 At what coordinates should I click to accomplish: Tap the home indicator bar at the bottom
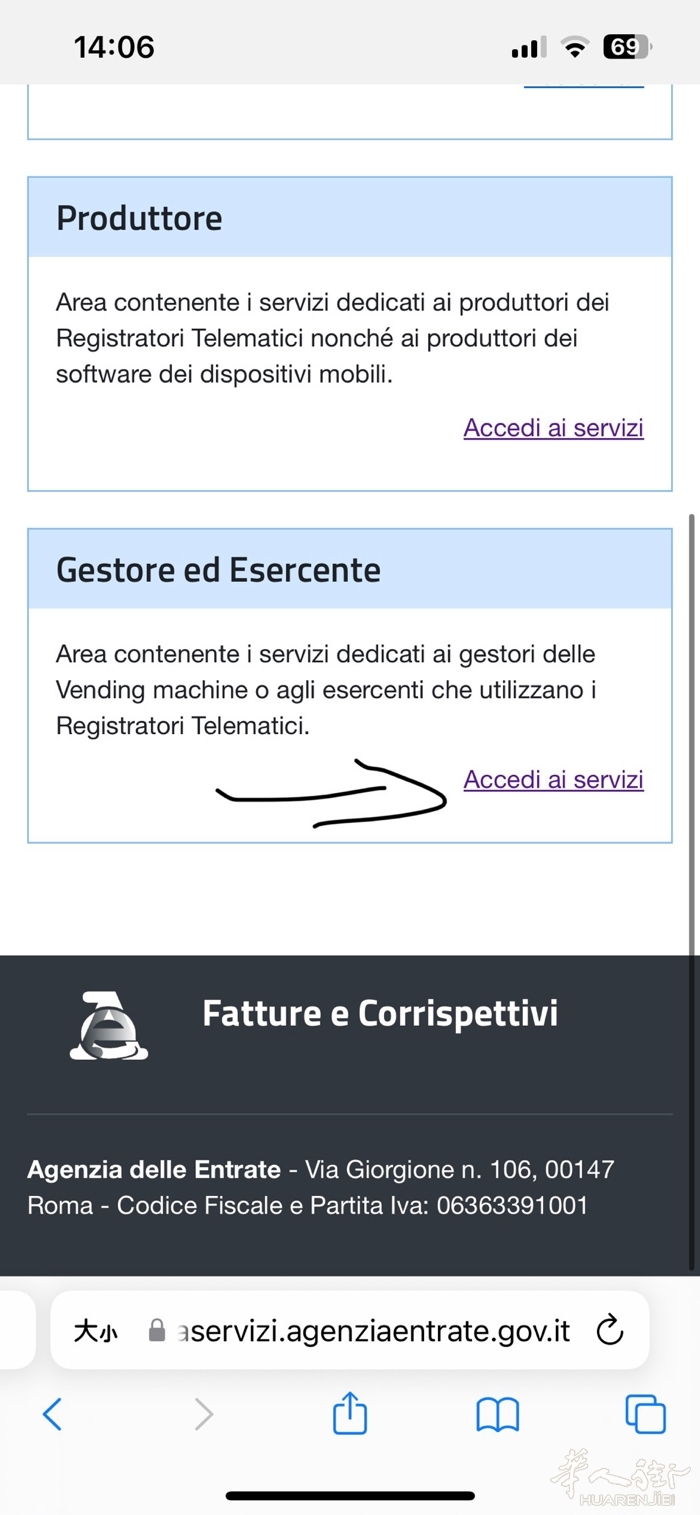pos(350,1496)
